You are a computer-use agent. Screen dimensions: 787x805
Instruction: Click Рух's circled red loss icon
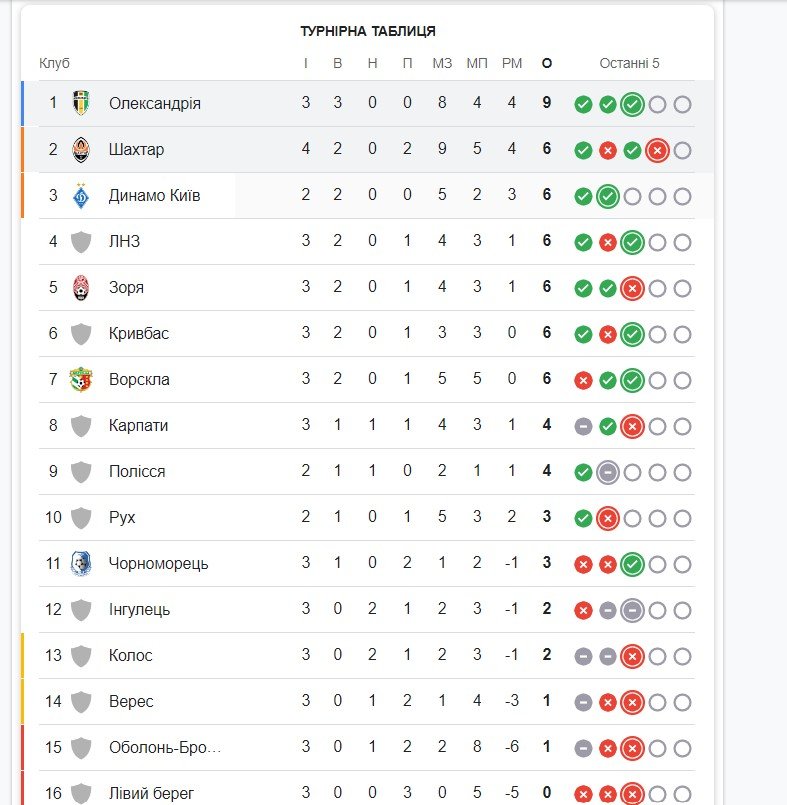coord(608,519)
